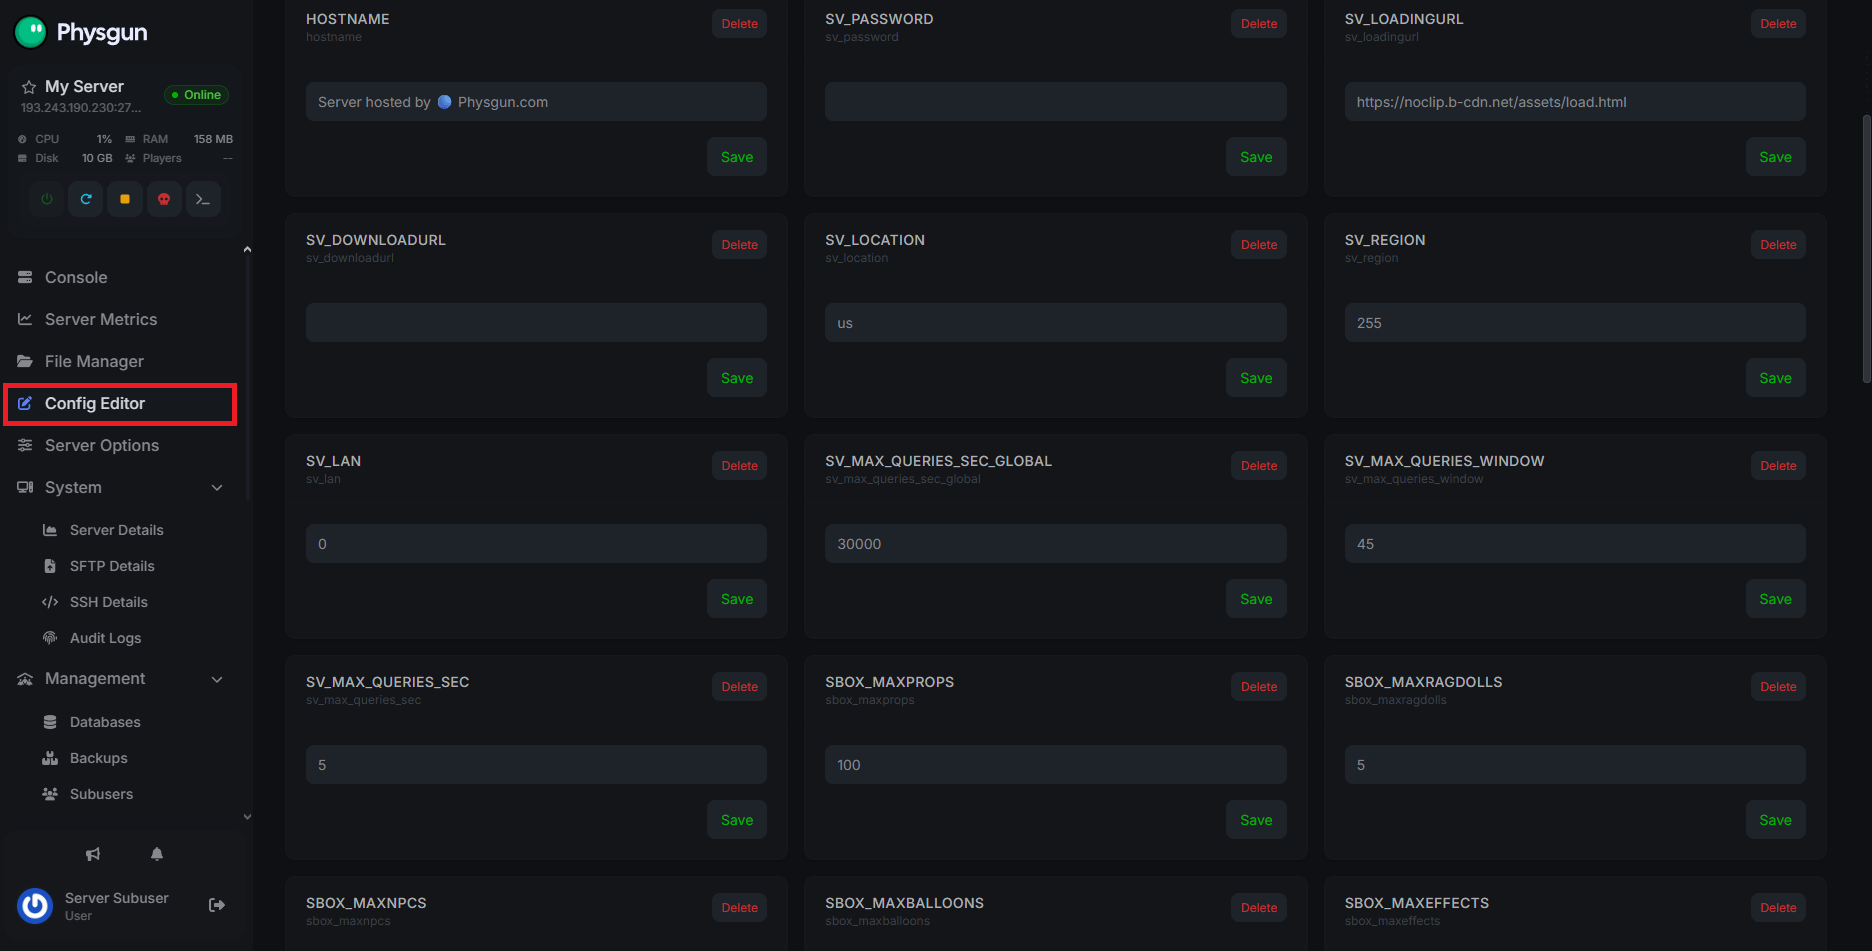
Task: Click the SV_MAX_QUERIES_SEC_GLOBAL field showing 30000
Action: click(1056, 544)
